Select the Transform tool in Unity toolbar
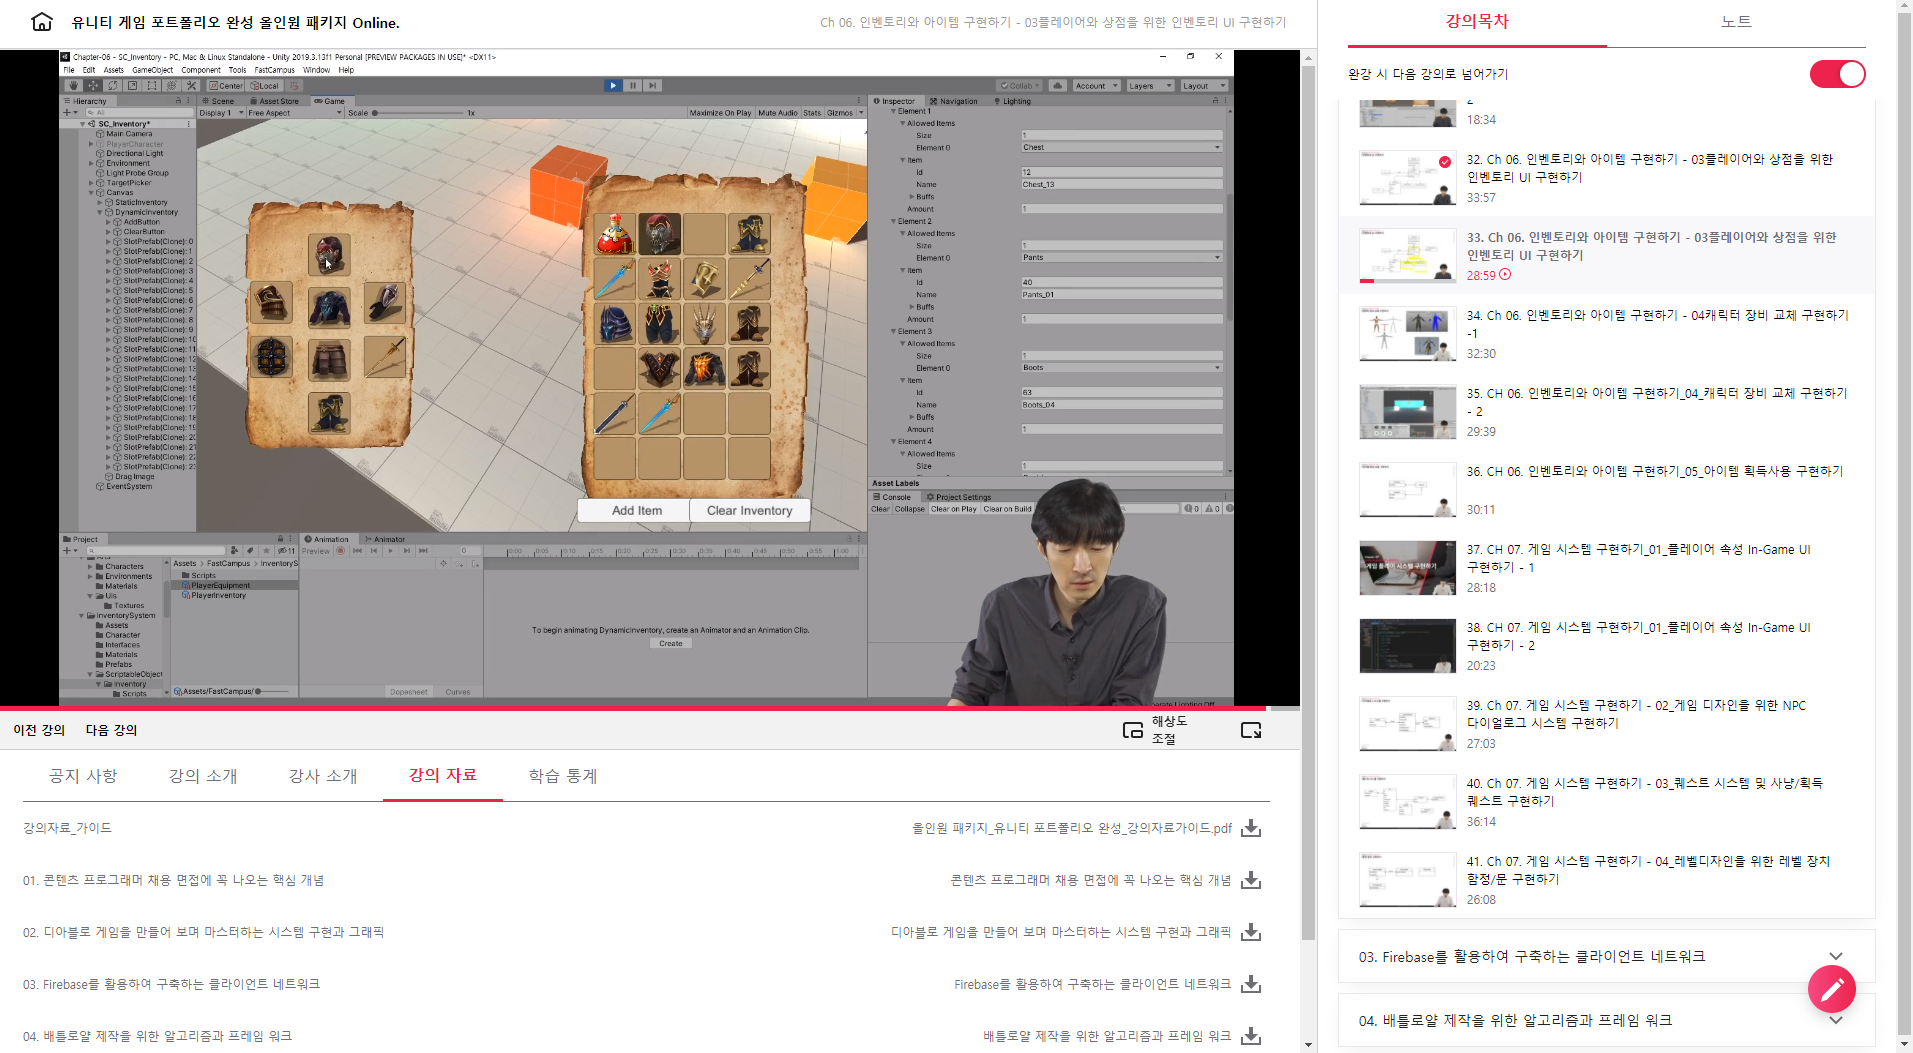 coord(172,86)
